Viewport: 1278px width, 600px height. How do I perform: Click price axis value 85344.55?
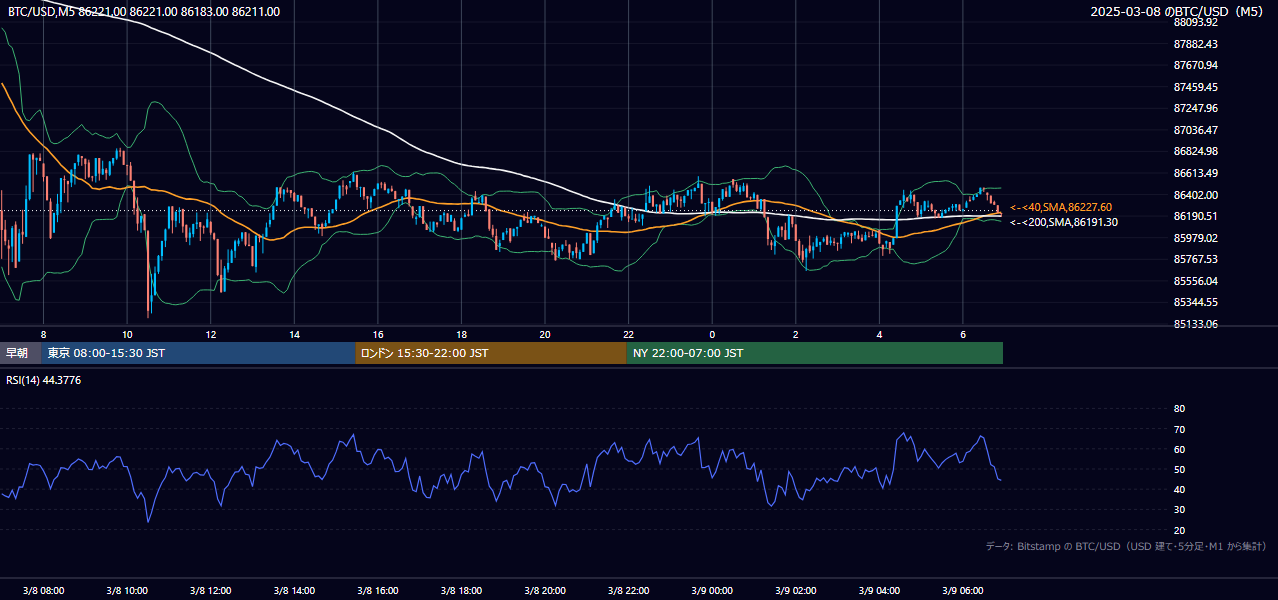pos(1196,302)
